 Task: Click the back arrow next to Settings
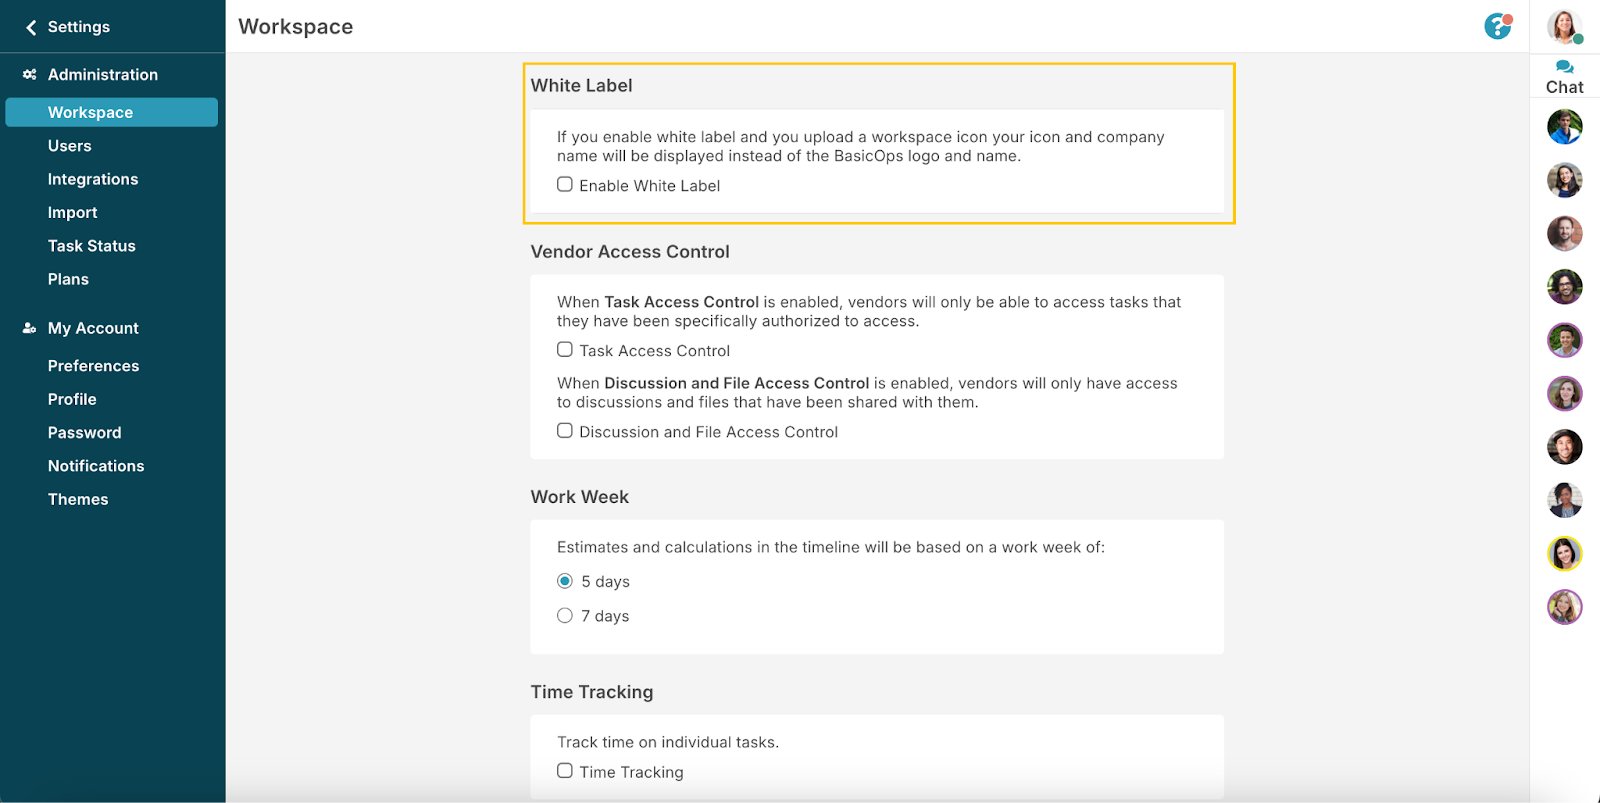click(31, 27)
